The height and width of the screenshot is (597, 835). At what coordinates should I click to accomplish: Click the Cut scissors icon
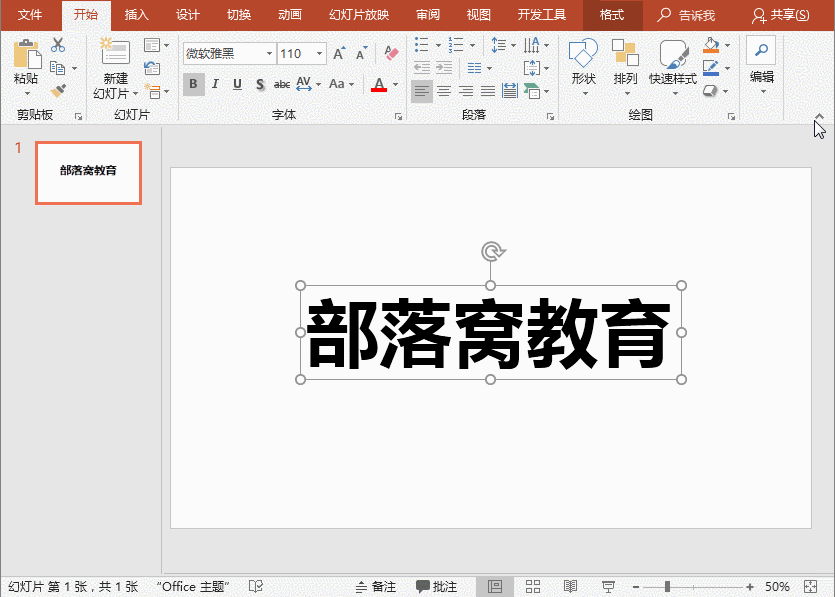coord(58,45)
